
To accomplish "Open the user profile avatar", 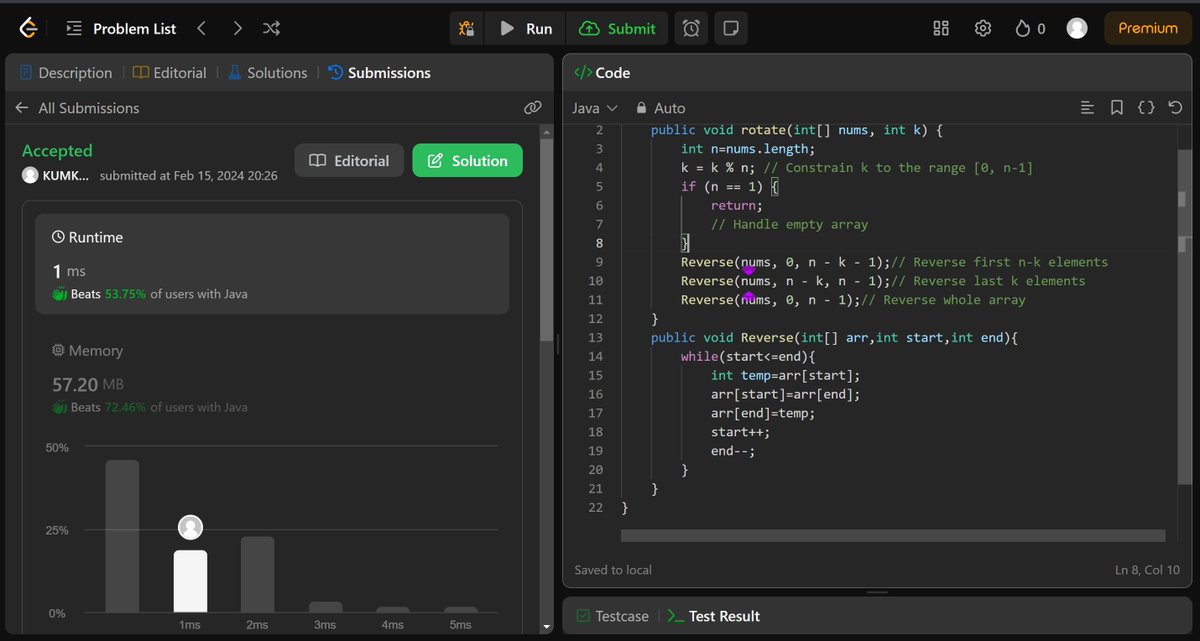I will 1077,29.
